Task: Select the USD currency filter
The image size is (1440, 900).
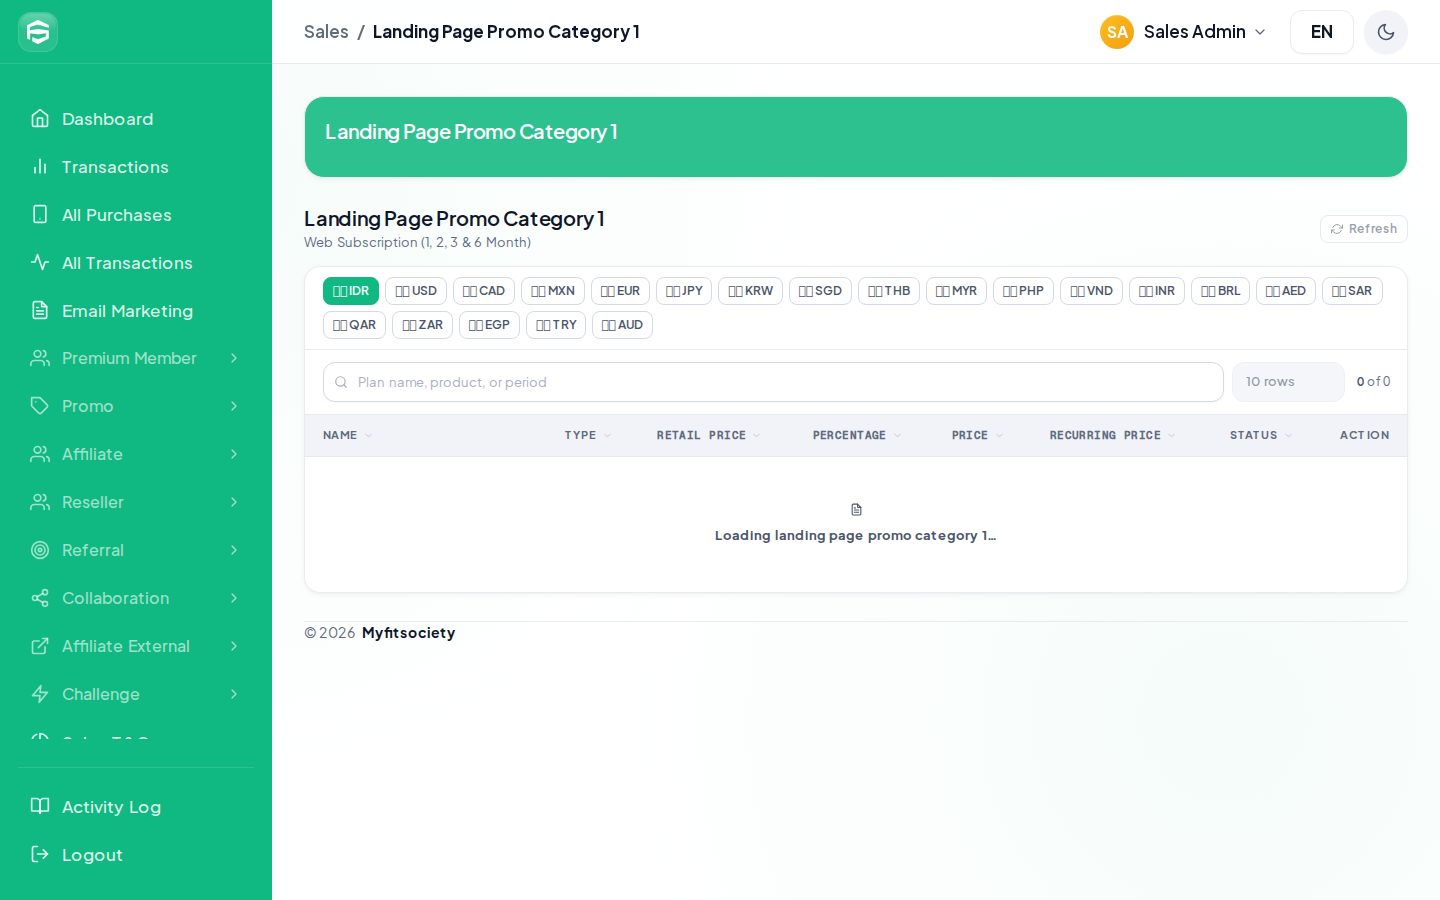Action: 416,291
